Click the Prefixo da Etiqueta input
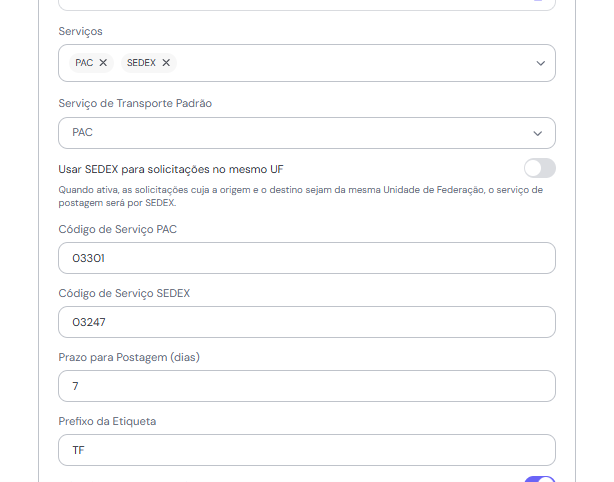Screen dimensions: 614x482 click(x=306, y=450)
